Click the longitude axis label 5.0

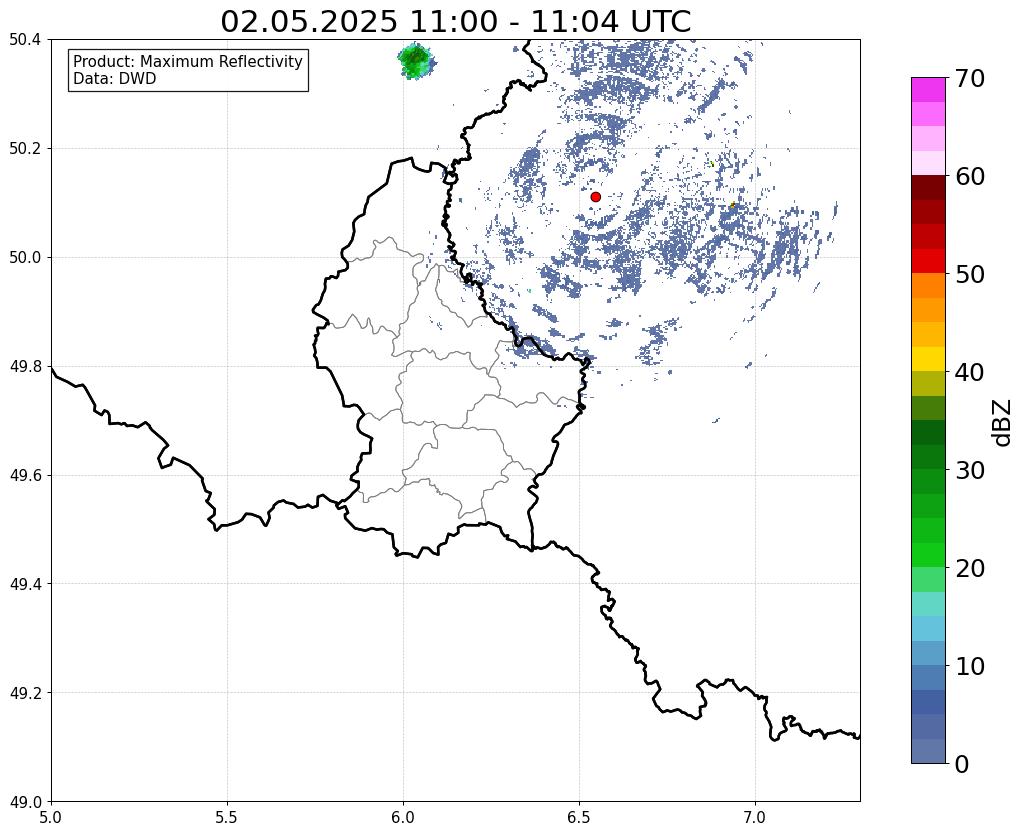[51, 817]
